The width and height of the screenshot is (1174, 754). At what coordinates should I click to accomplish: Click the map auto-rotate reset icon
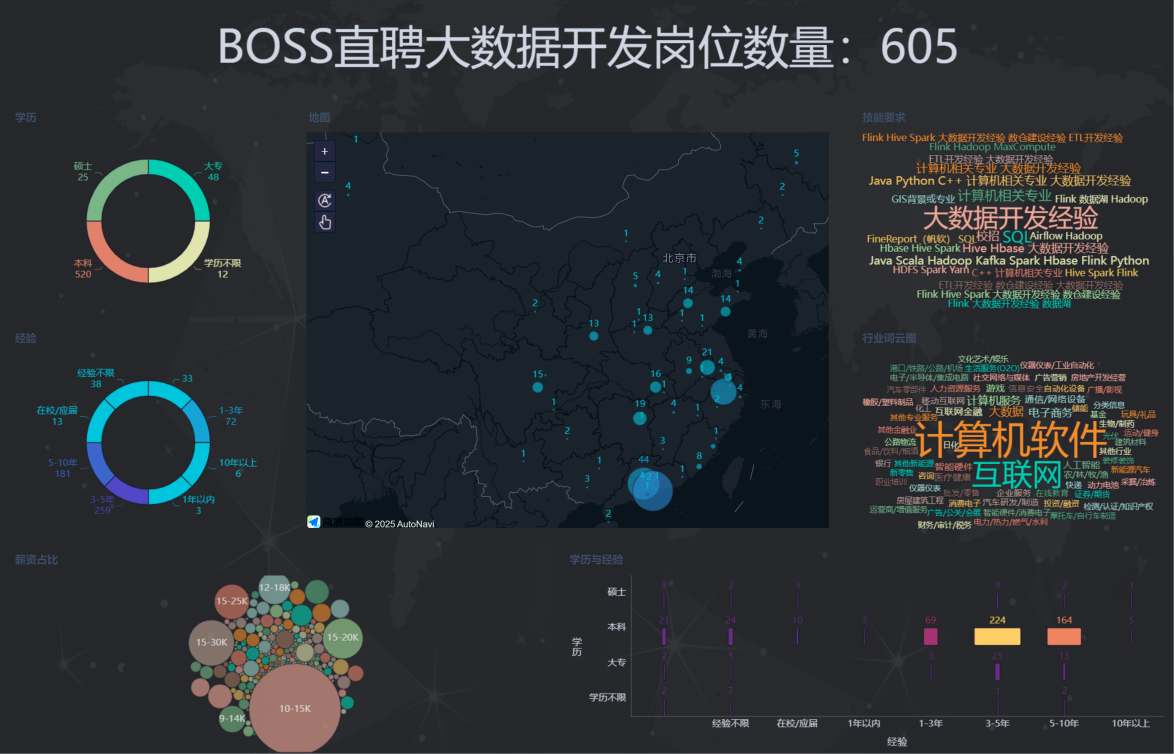(324, 200)
